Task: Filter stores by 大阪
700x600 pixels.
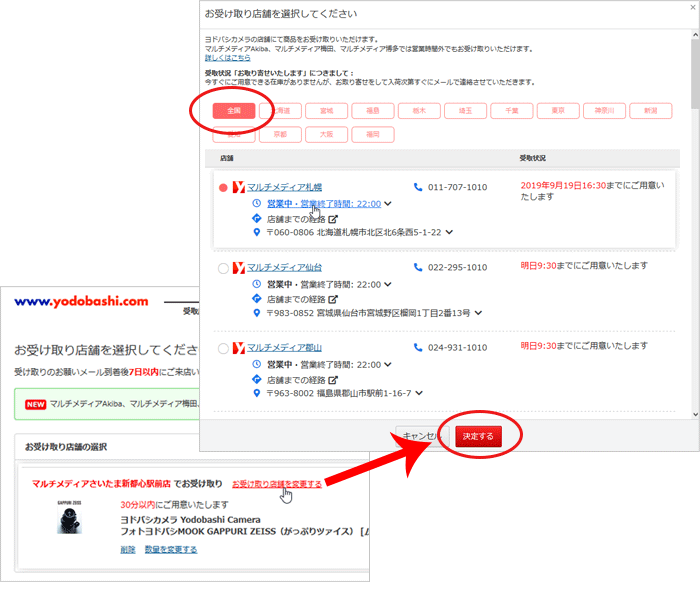Action: point(326,134)
